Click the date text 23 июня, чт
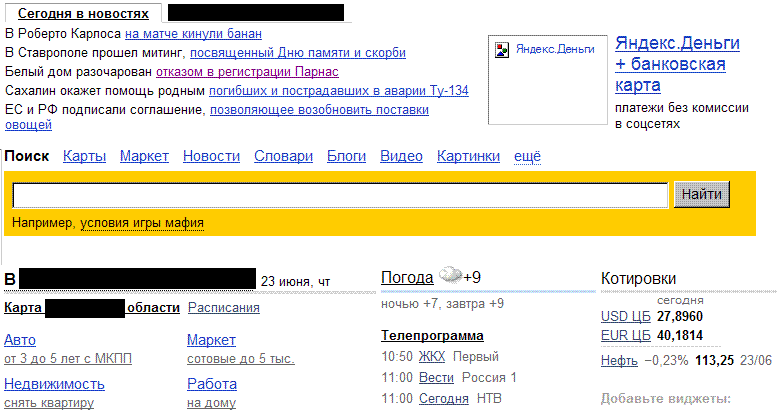 point(295,282)
